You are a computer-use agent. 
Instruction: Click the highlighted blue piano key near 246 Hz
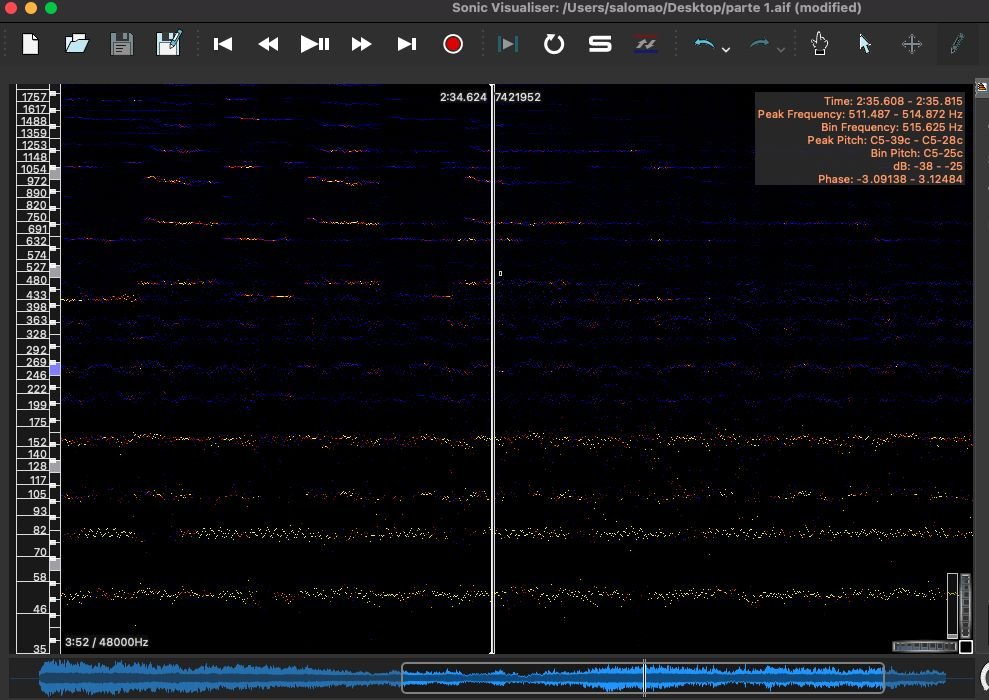click(55, 370)
